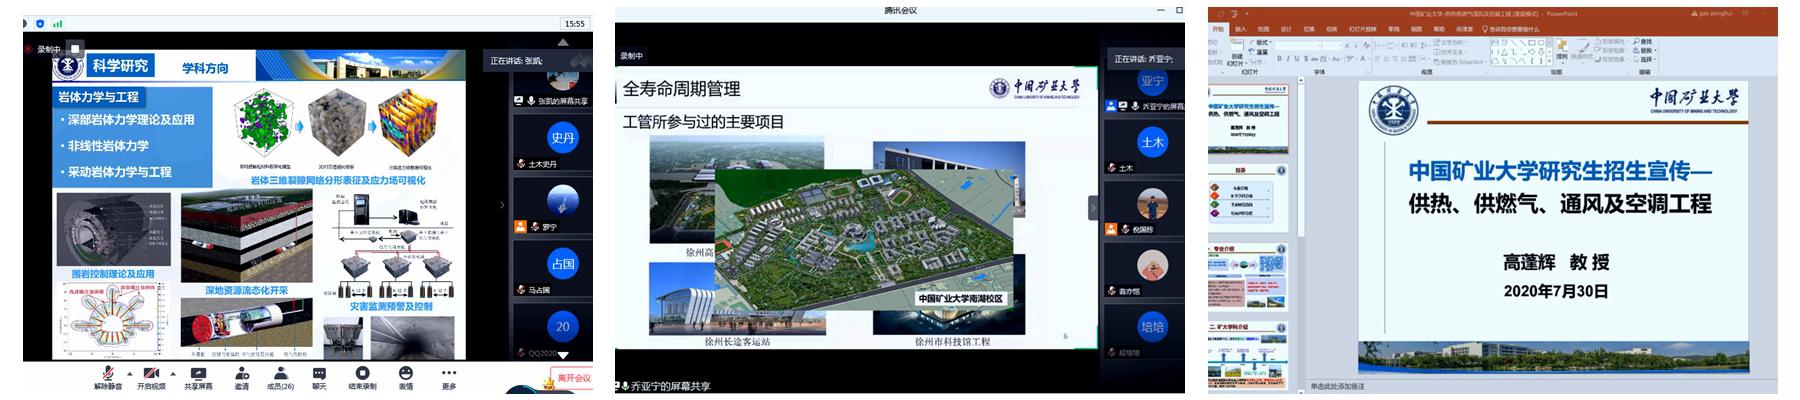The image size is (1800, 400).
Task: Toggle Underline formatting in PowerPoint ribbon
Action: pos(1295,59)
